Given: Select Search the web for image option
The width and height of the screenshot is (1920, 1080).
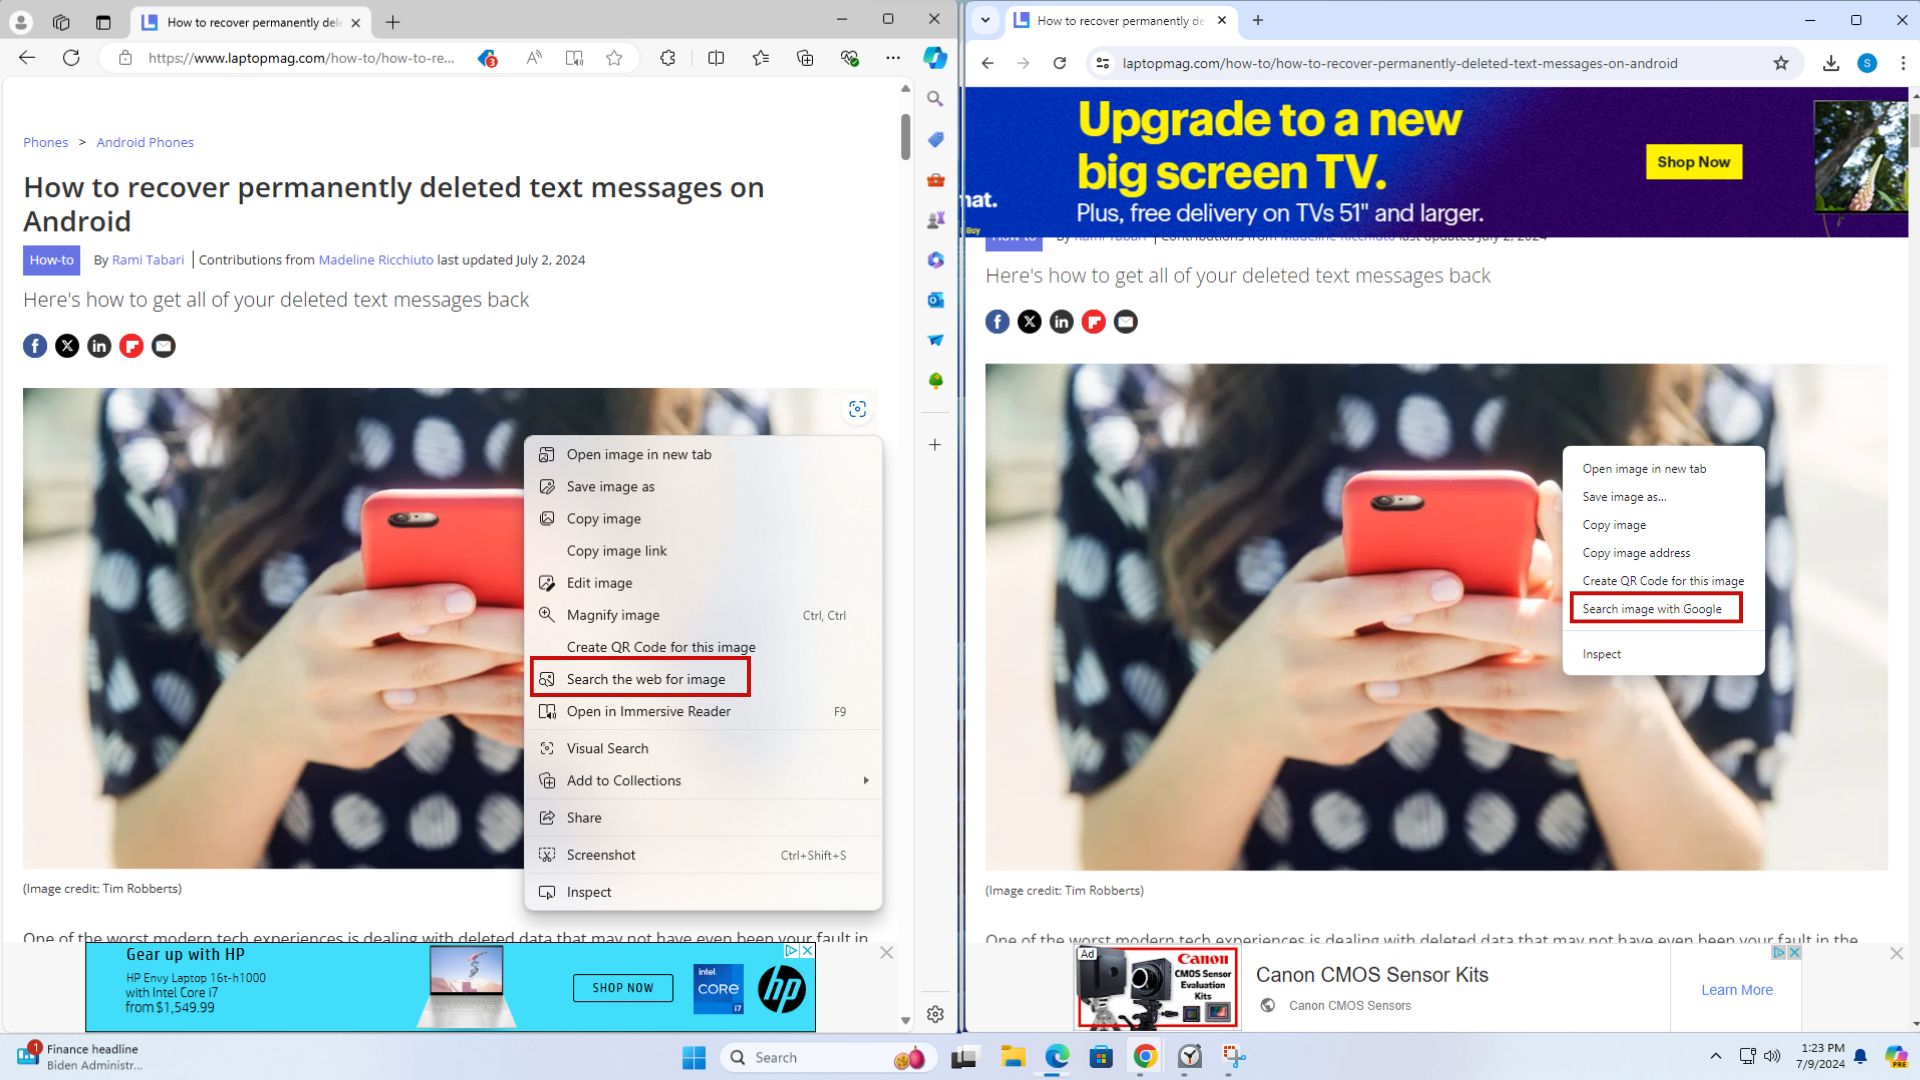Looking at the screenshot, I should tap(645, 679).
